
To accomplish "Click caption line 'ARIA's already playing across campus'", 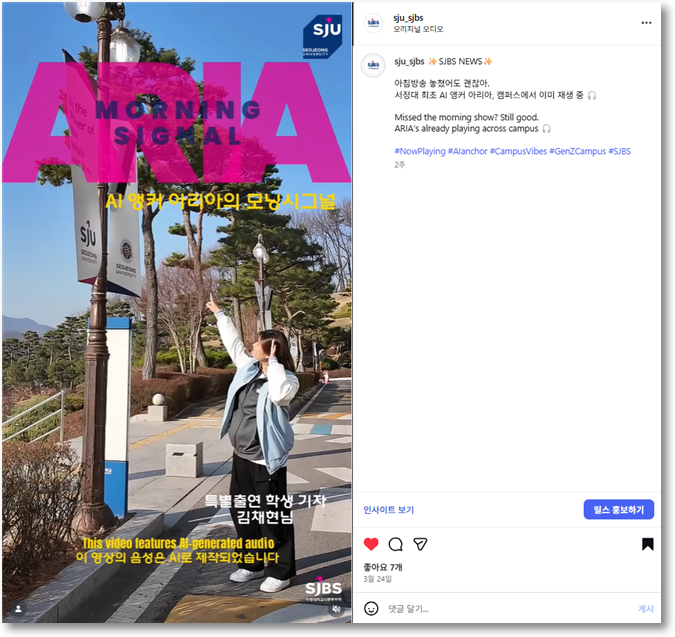I will click(x=466, y=129).
